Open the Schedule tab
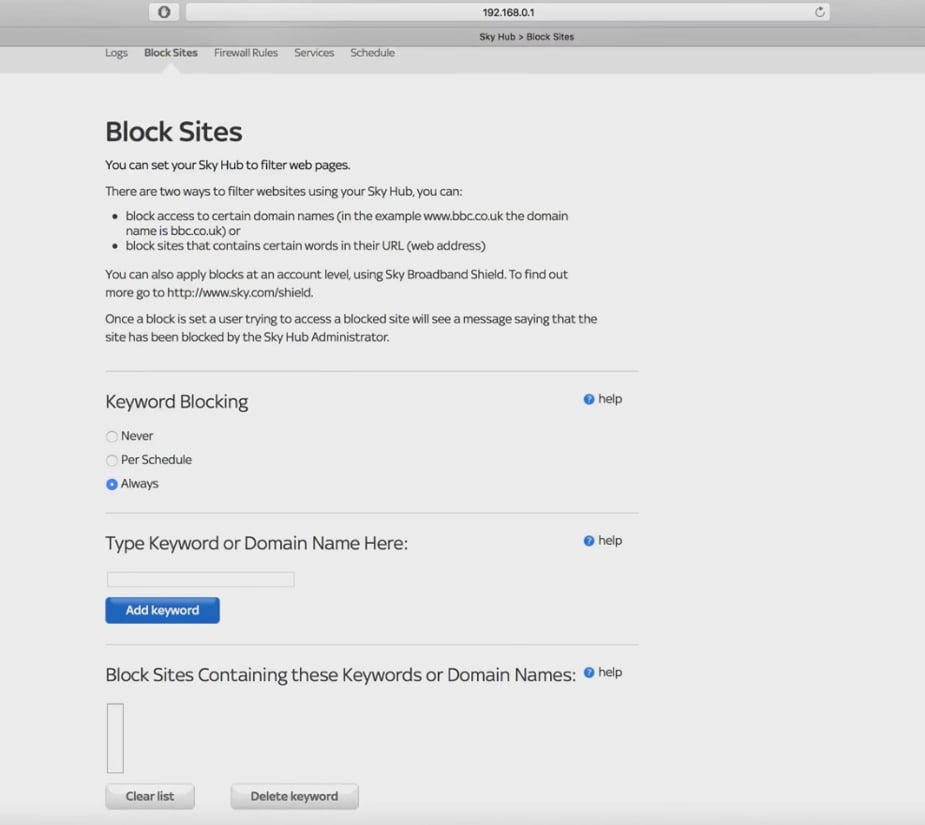 pos(372,53)
